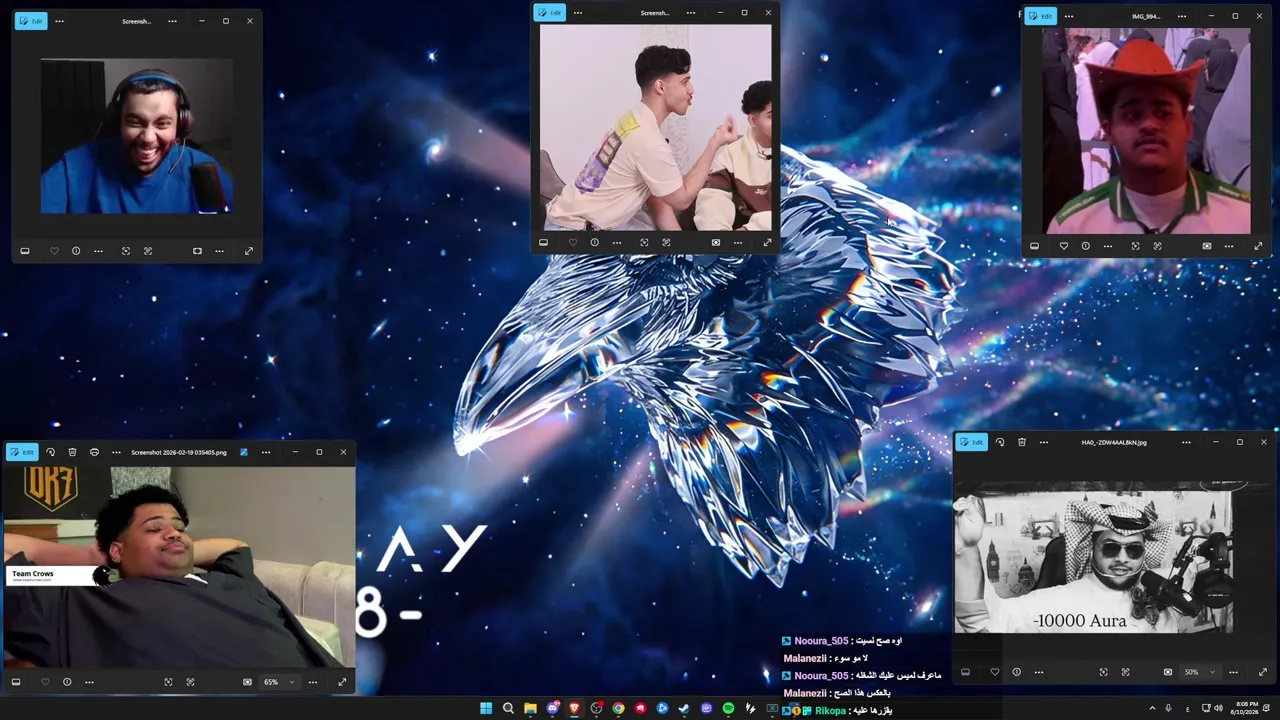This screenshot has height=720, width=1280.
Task: Toggle filmstrip in the IMG_994 window
Action: pyautogui.click(x=1034, y=246)
